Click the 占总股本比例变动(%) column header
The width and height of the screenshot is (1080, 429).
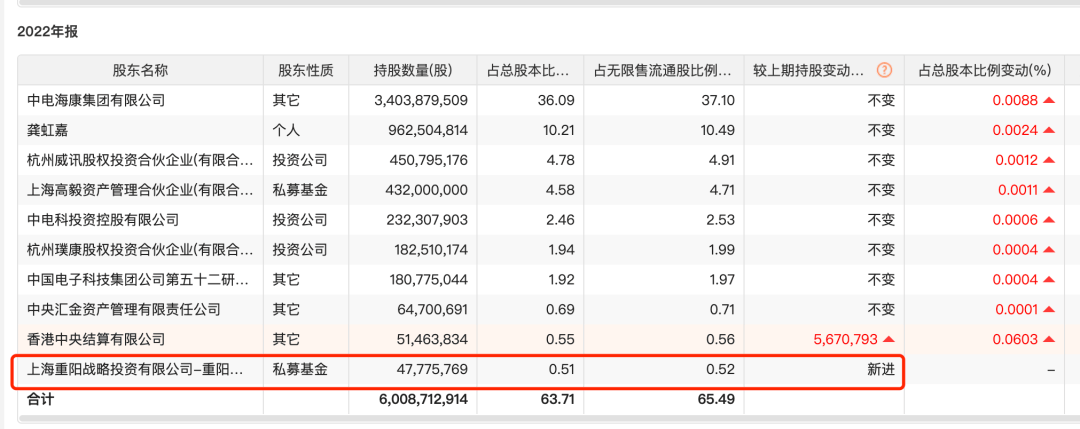(x=984, y=70)
